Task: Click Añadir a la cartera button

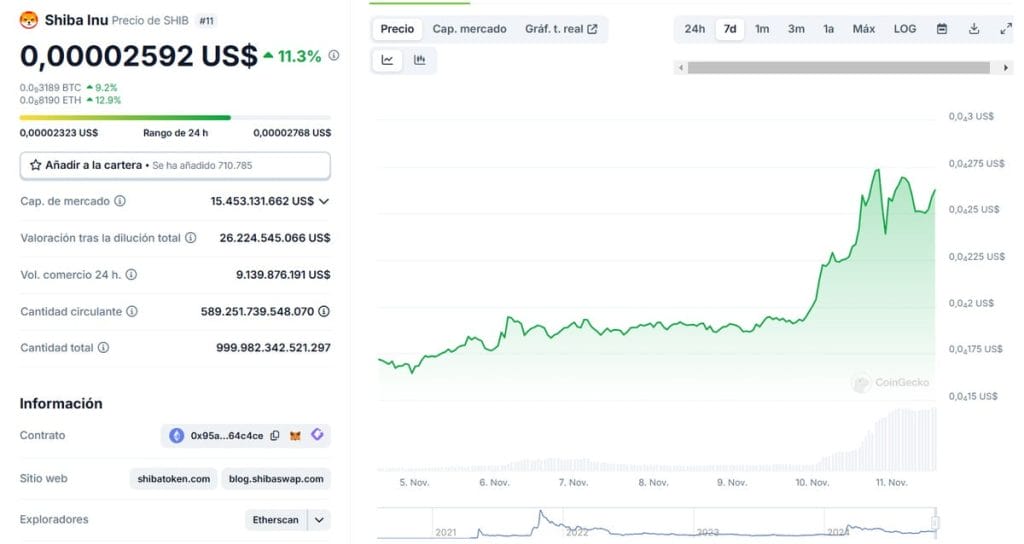Action: (x=175, y=165)
